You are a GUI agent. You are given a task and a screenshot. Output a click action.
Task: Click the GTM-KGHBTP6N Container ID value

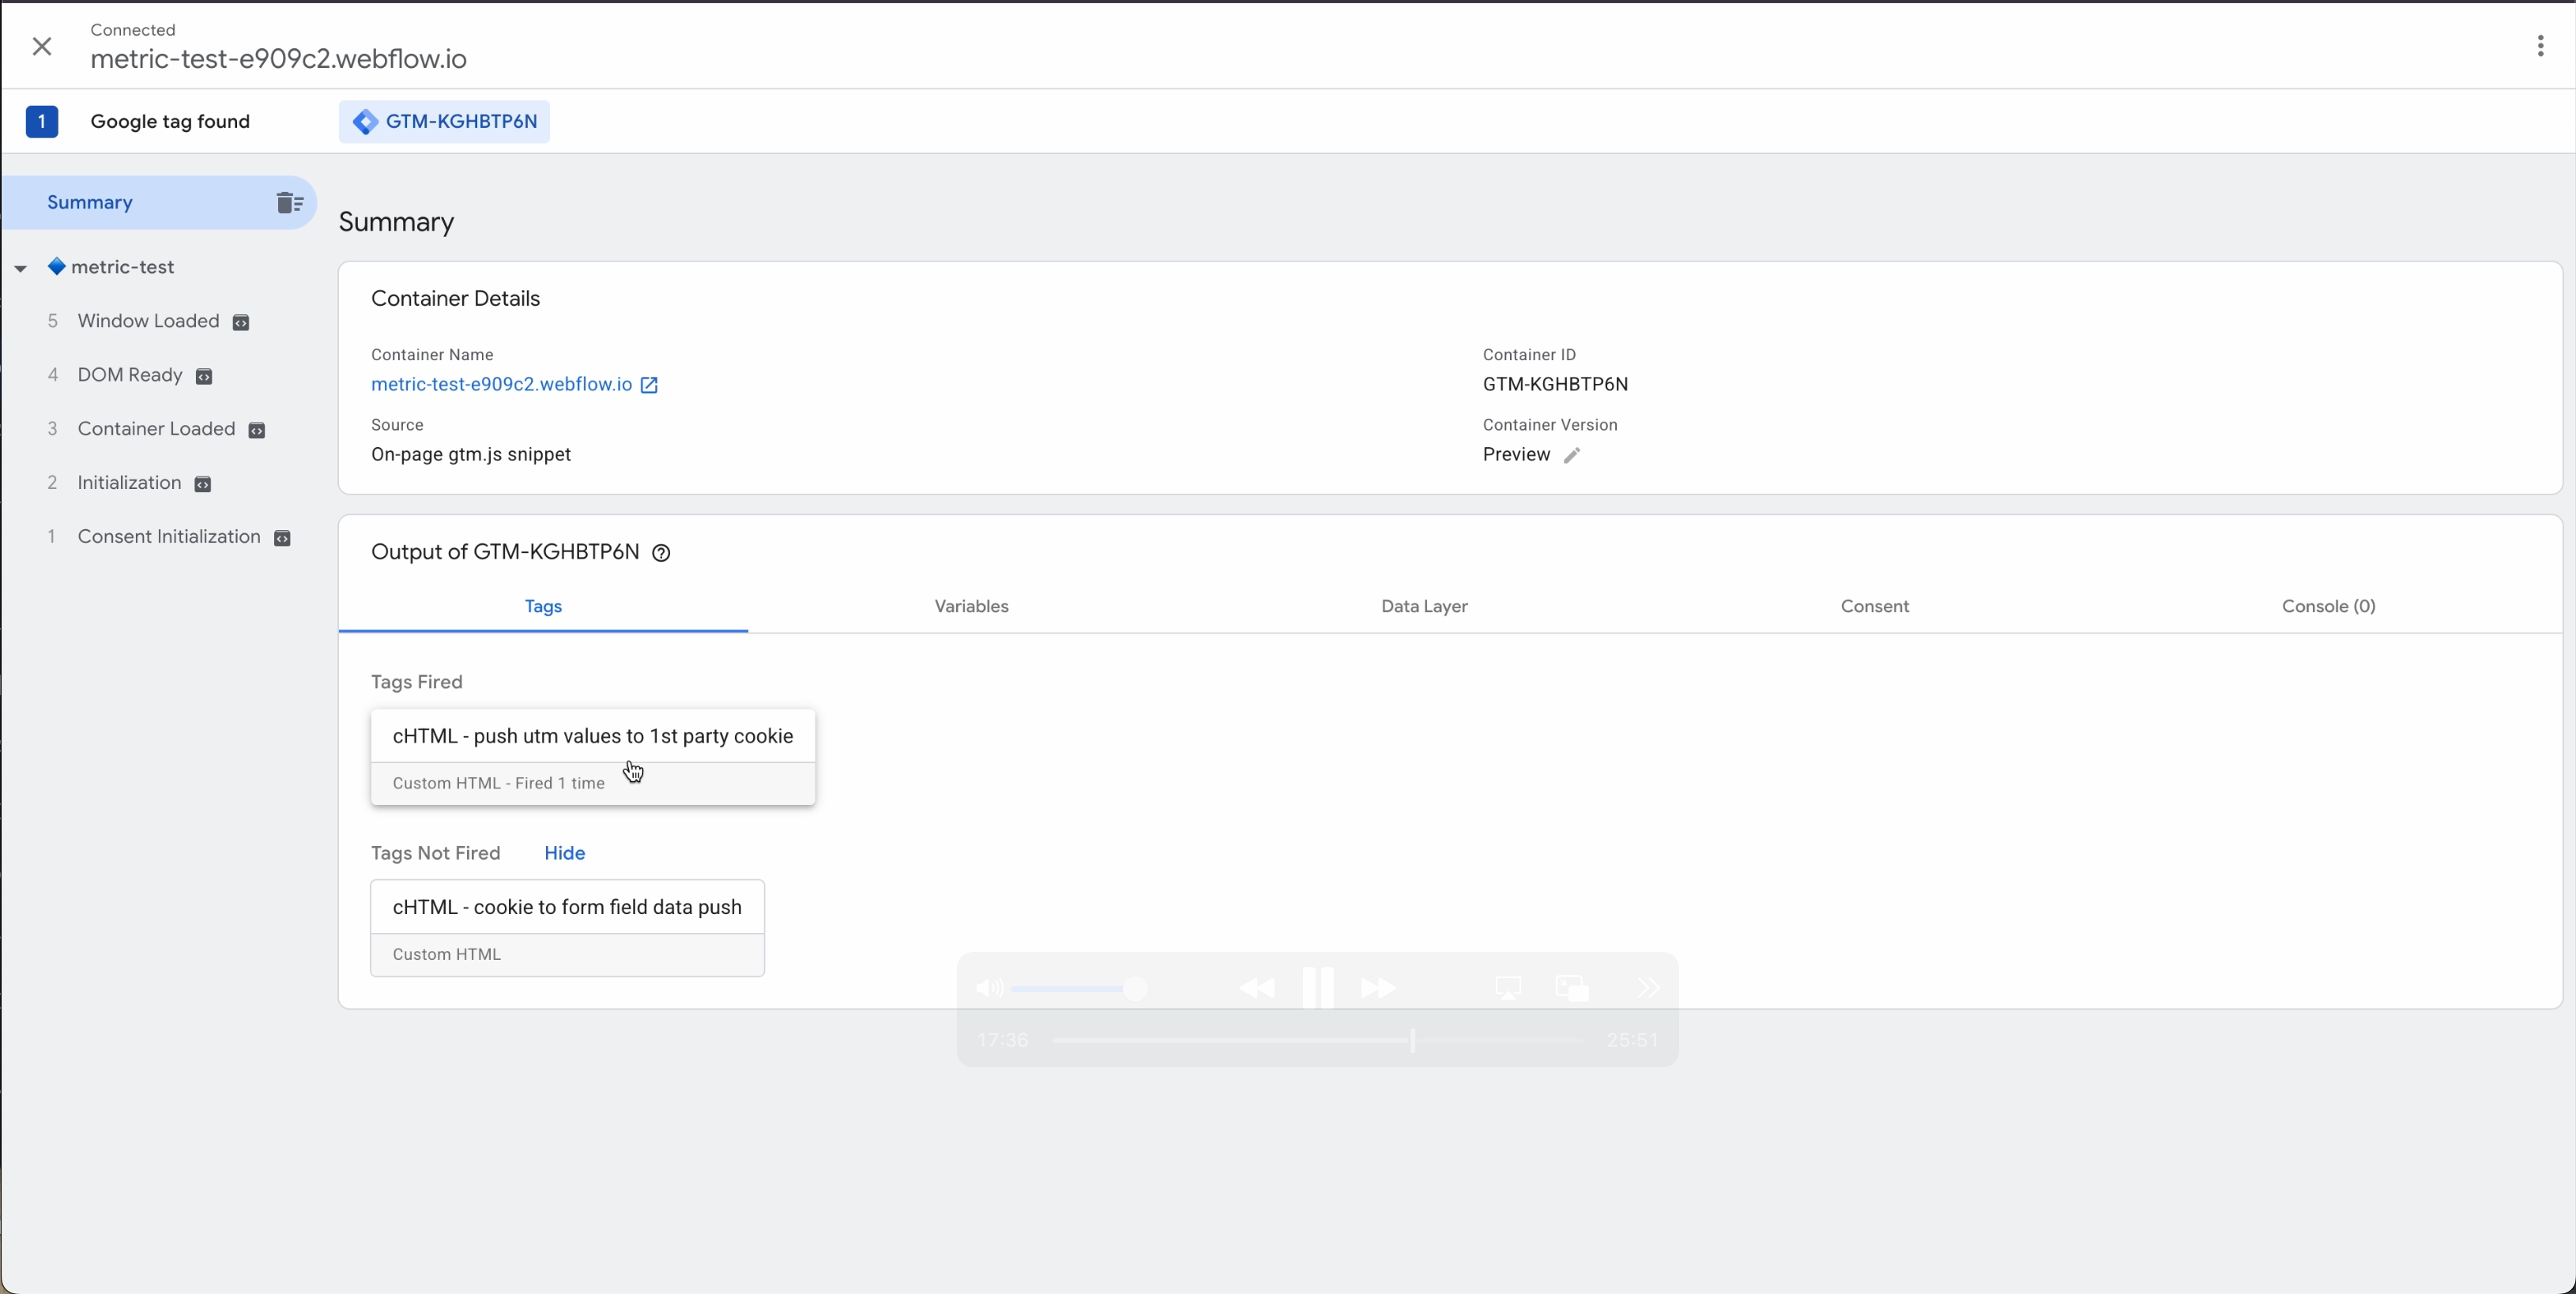click(x=1555, y=384)
